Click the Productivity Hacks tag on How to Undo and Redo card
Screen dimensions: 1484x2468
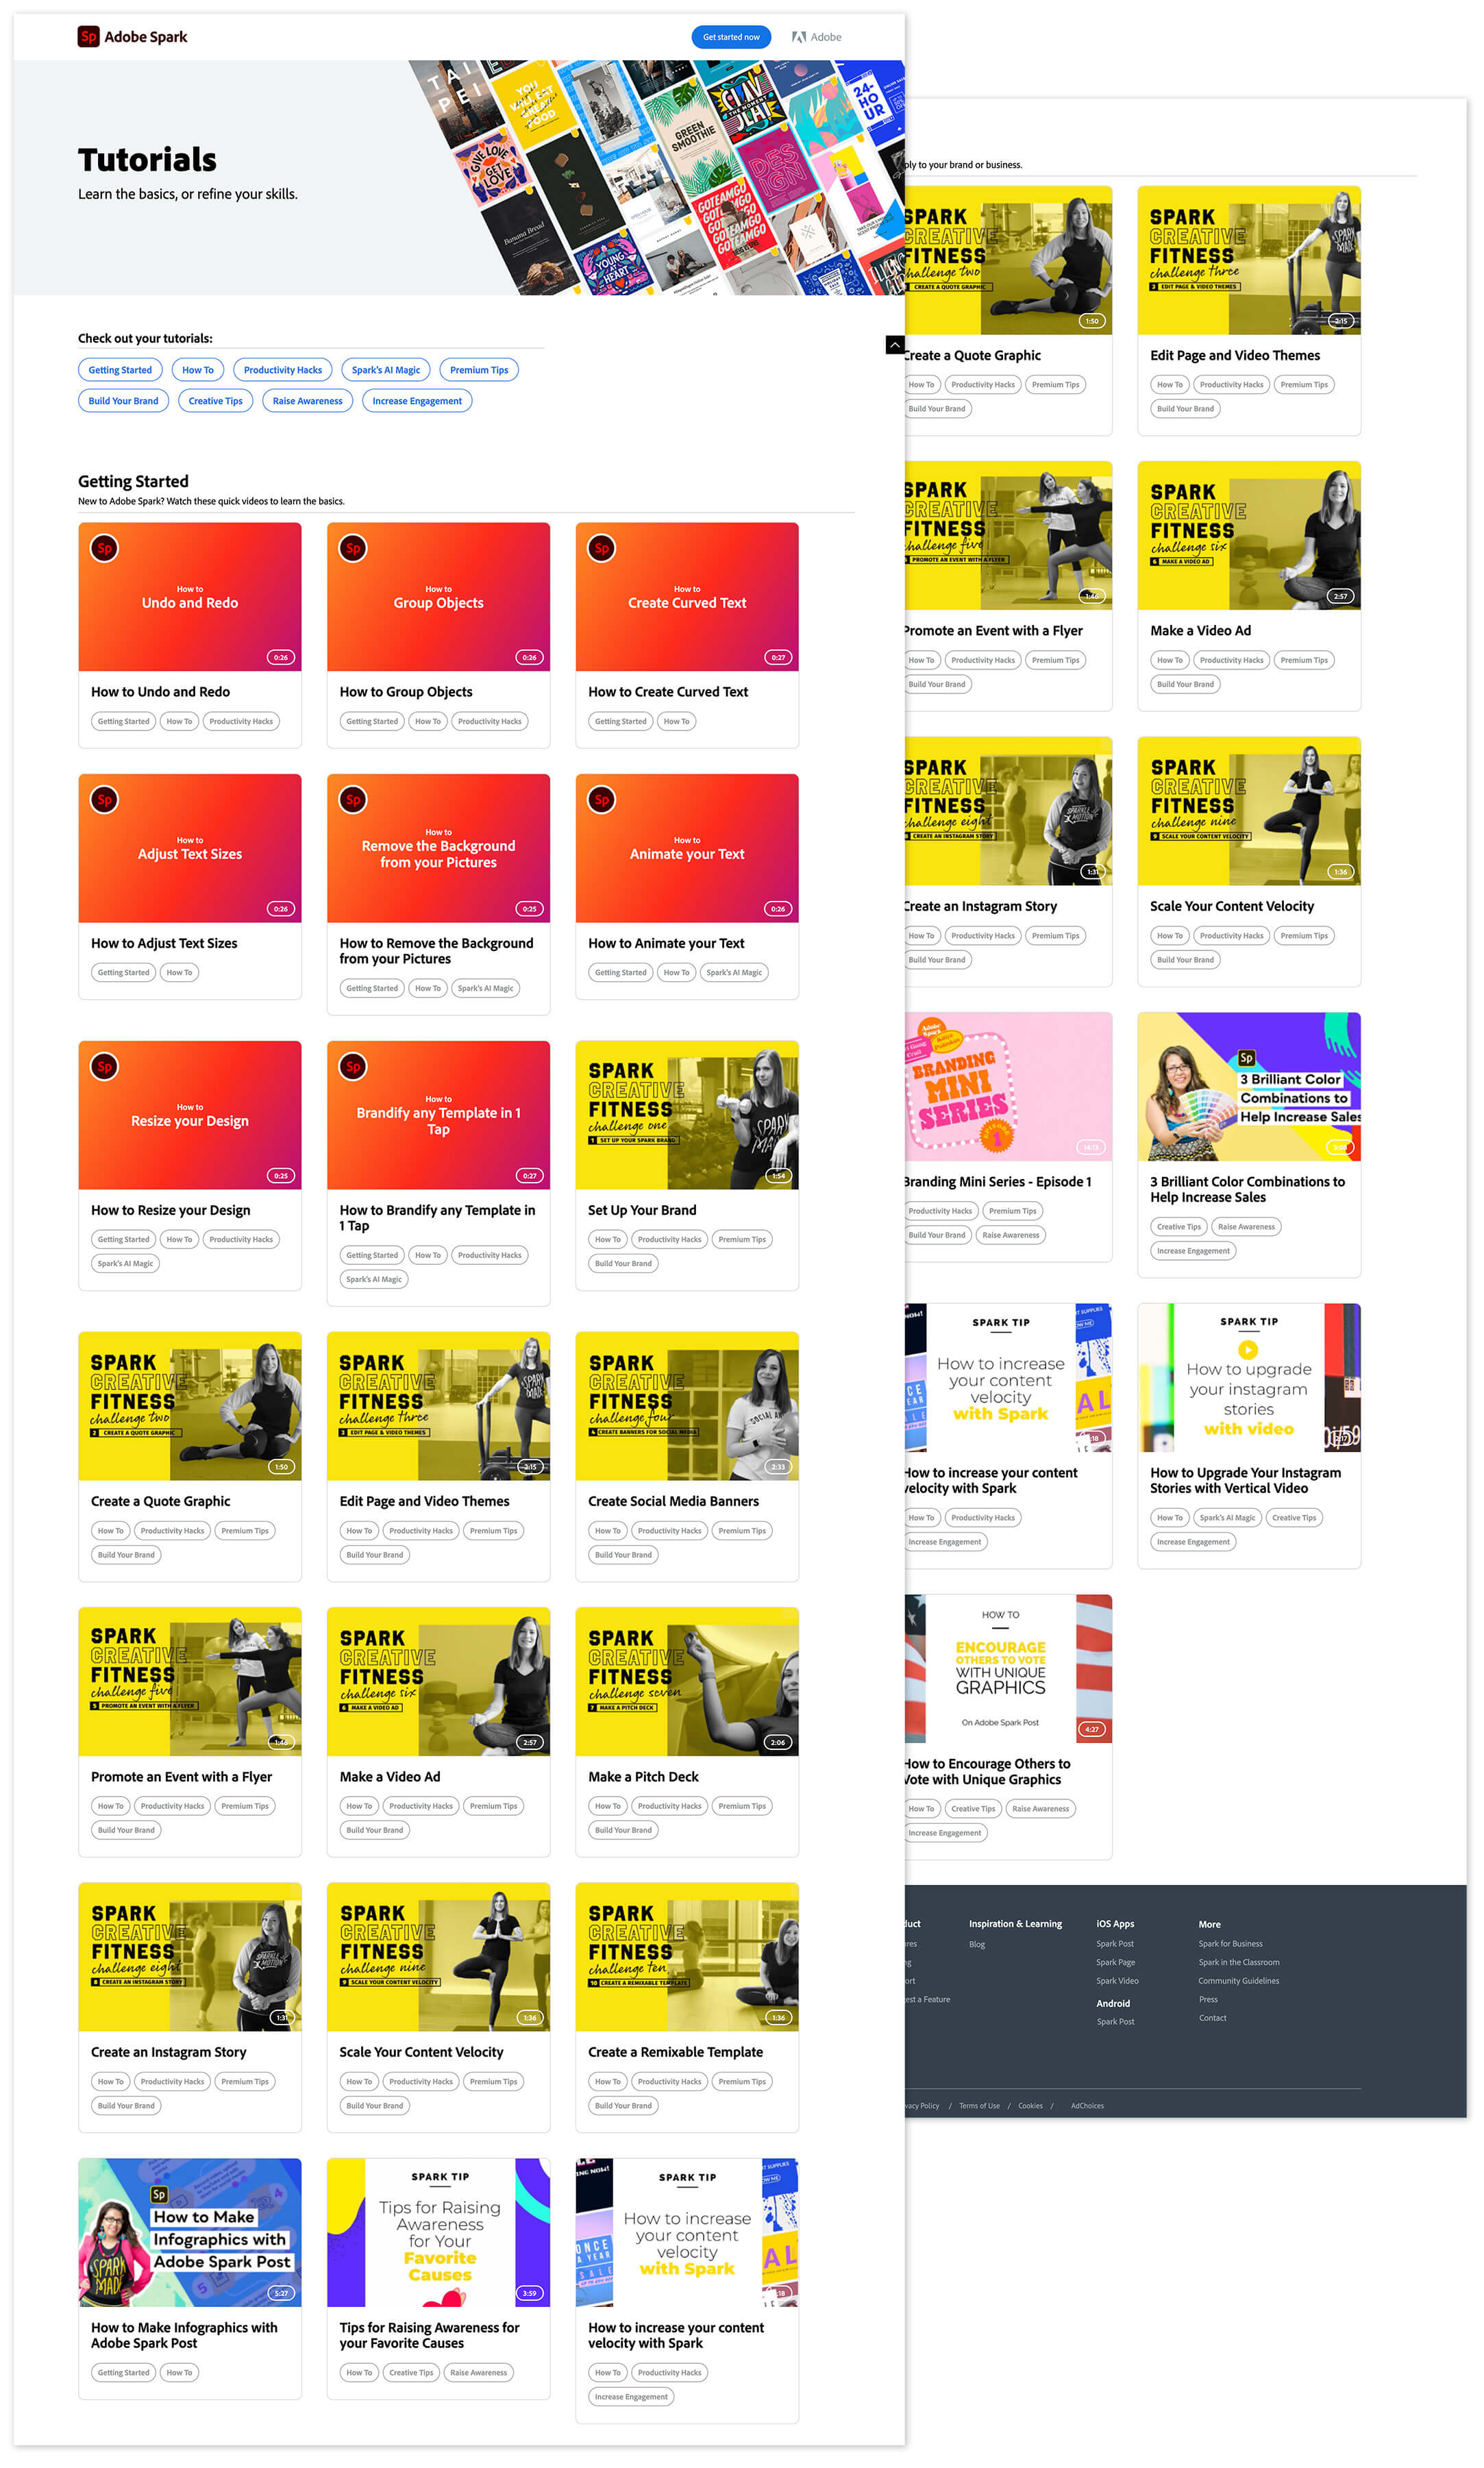point(241,721)
